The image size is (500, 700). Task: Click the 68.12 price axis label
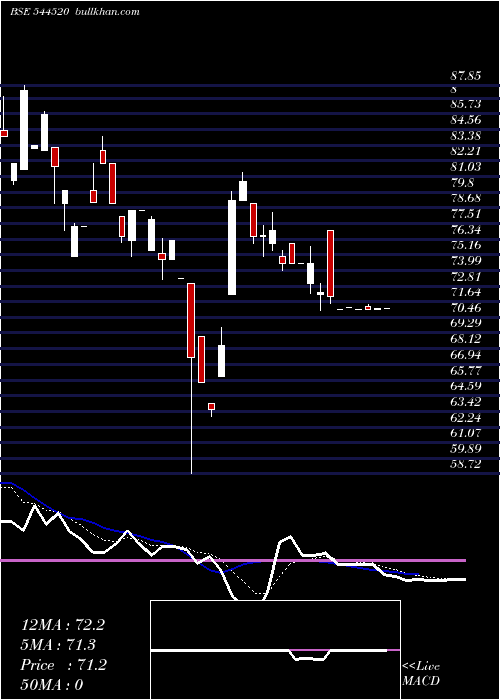[x=466, y=339]
